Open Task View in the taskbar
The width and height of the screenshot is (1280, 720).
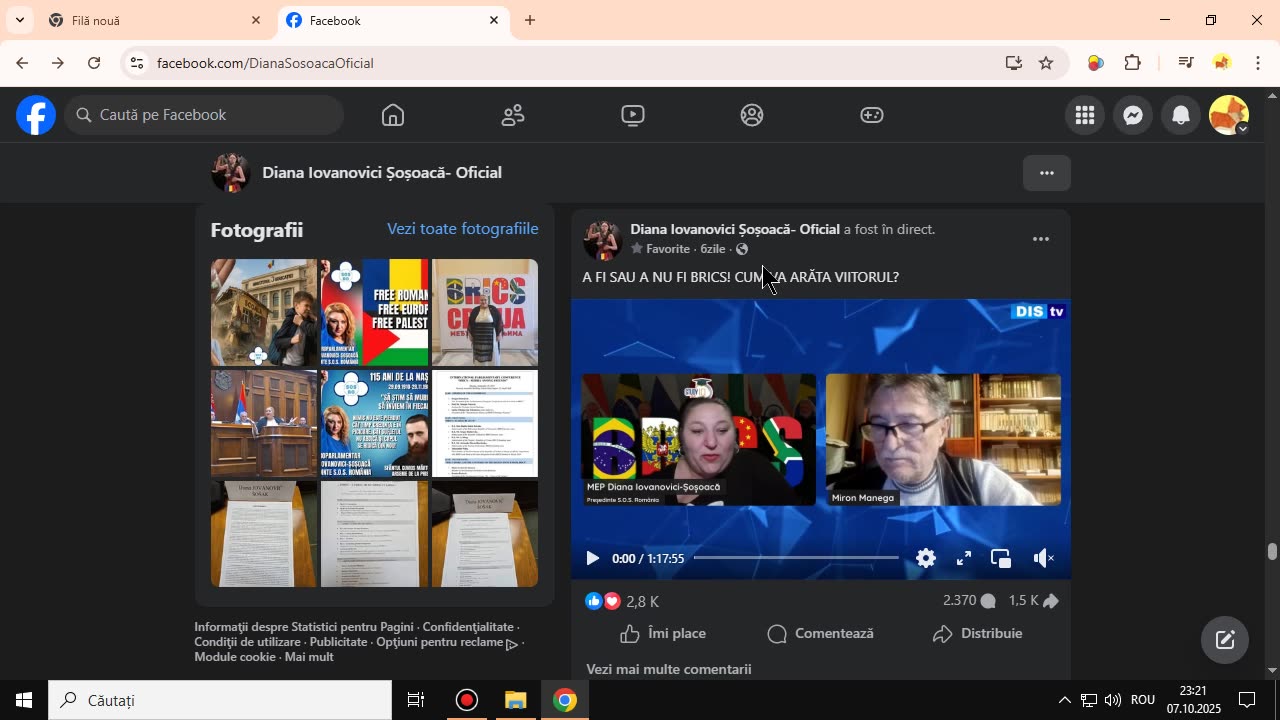416,700
